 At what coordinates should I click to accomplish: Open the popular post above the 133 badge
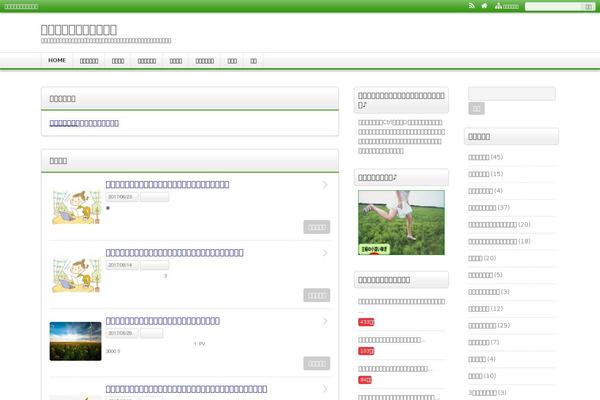[391, 340]
